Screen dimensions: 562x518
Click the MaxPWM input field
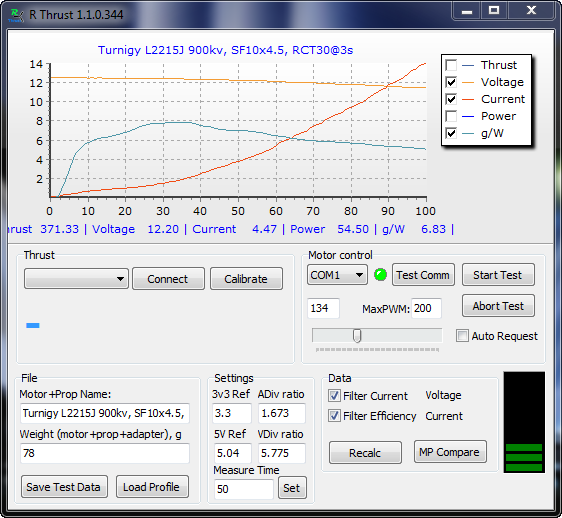click(x=426, y=308)
